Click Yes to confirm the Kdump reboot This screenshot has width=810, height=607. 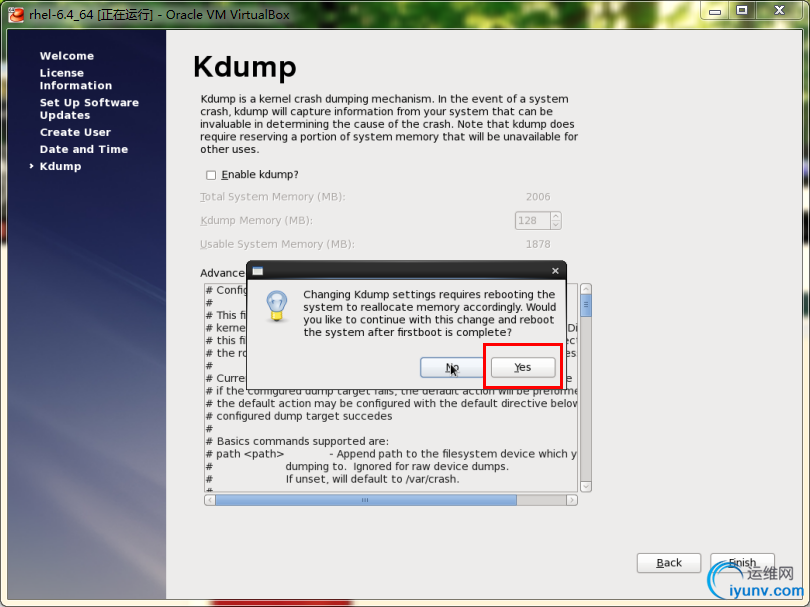pos(523,367)
